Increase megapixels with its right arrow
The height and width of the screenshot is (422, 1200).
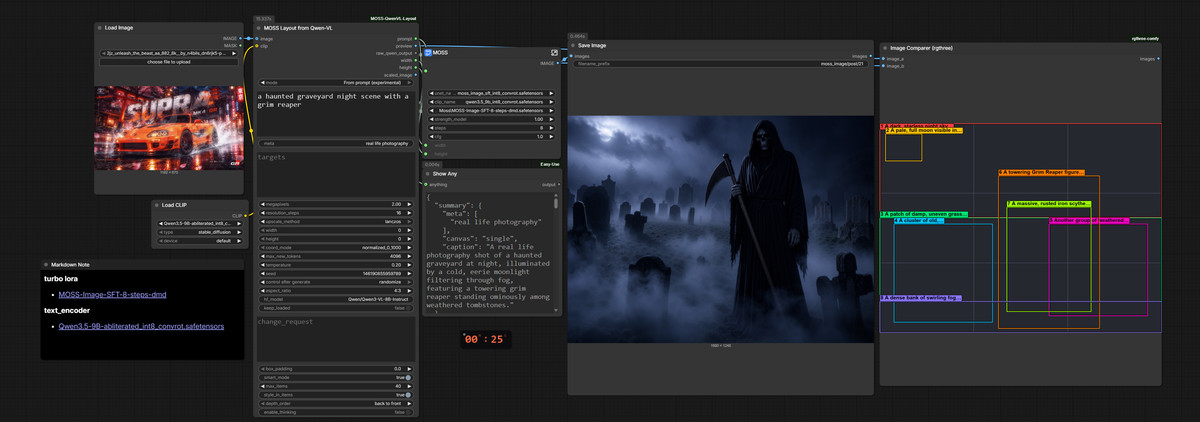(x=410, y=204)
